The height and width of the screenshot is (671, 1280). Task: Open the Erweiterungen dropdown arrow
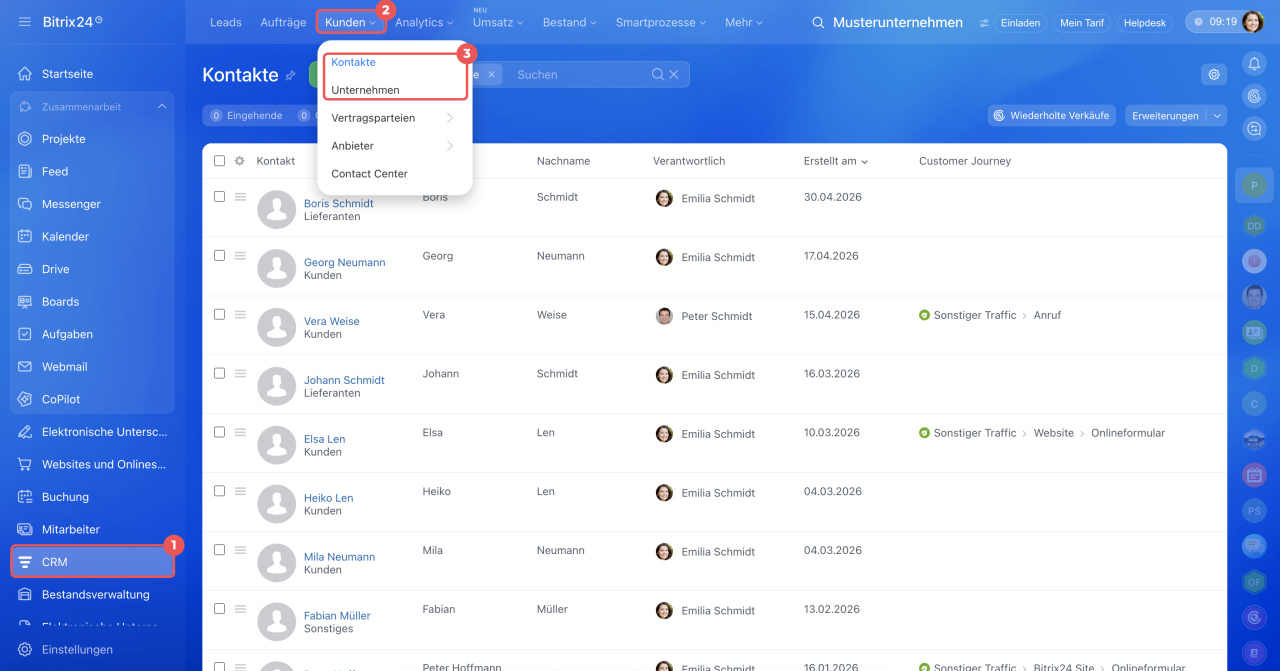(1216, 116)
